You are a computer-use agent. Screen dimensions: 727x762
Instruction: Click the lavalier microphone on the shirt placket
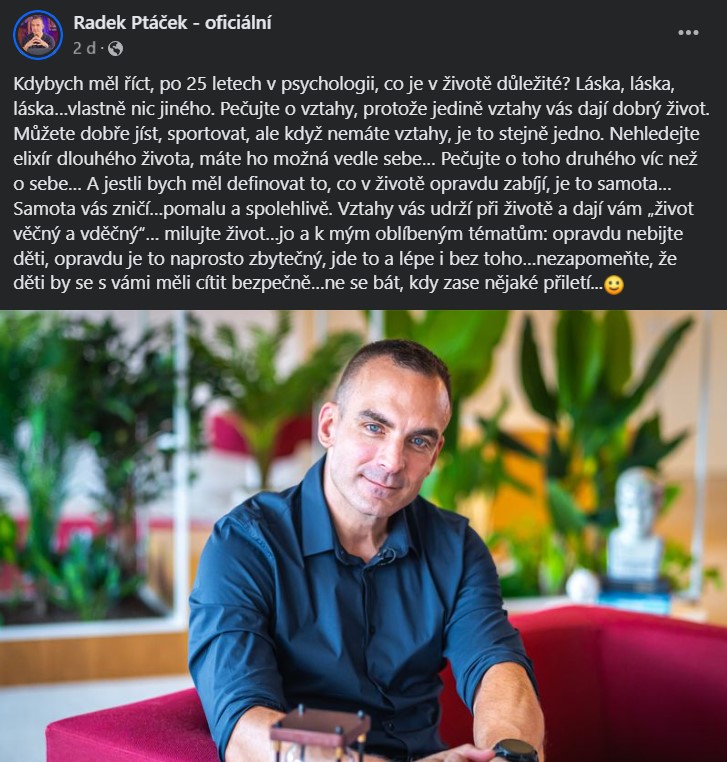click(x=386, y=554)
